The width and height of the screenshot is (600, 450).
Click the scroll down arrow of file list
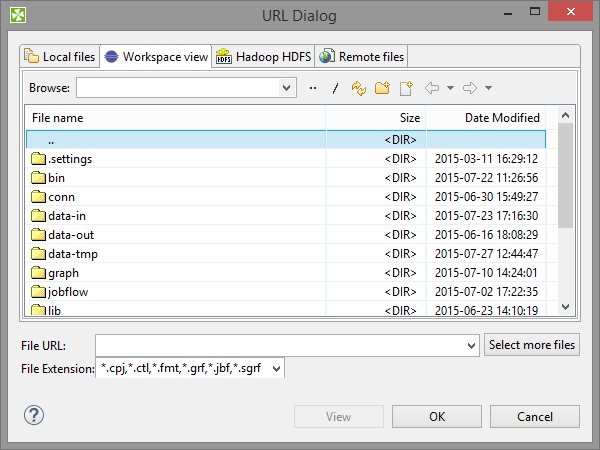pyautogui.click(x=566, y=307)
